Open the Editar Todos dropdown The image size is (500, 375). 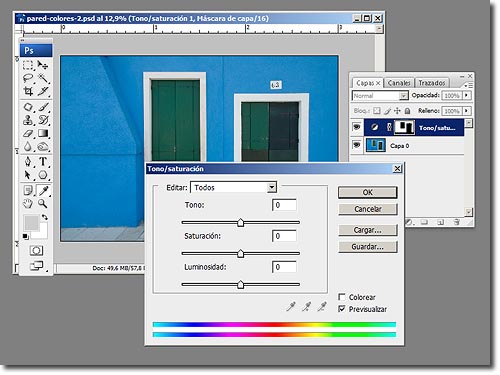(x=233, y=187)
